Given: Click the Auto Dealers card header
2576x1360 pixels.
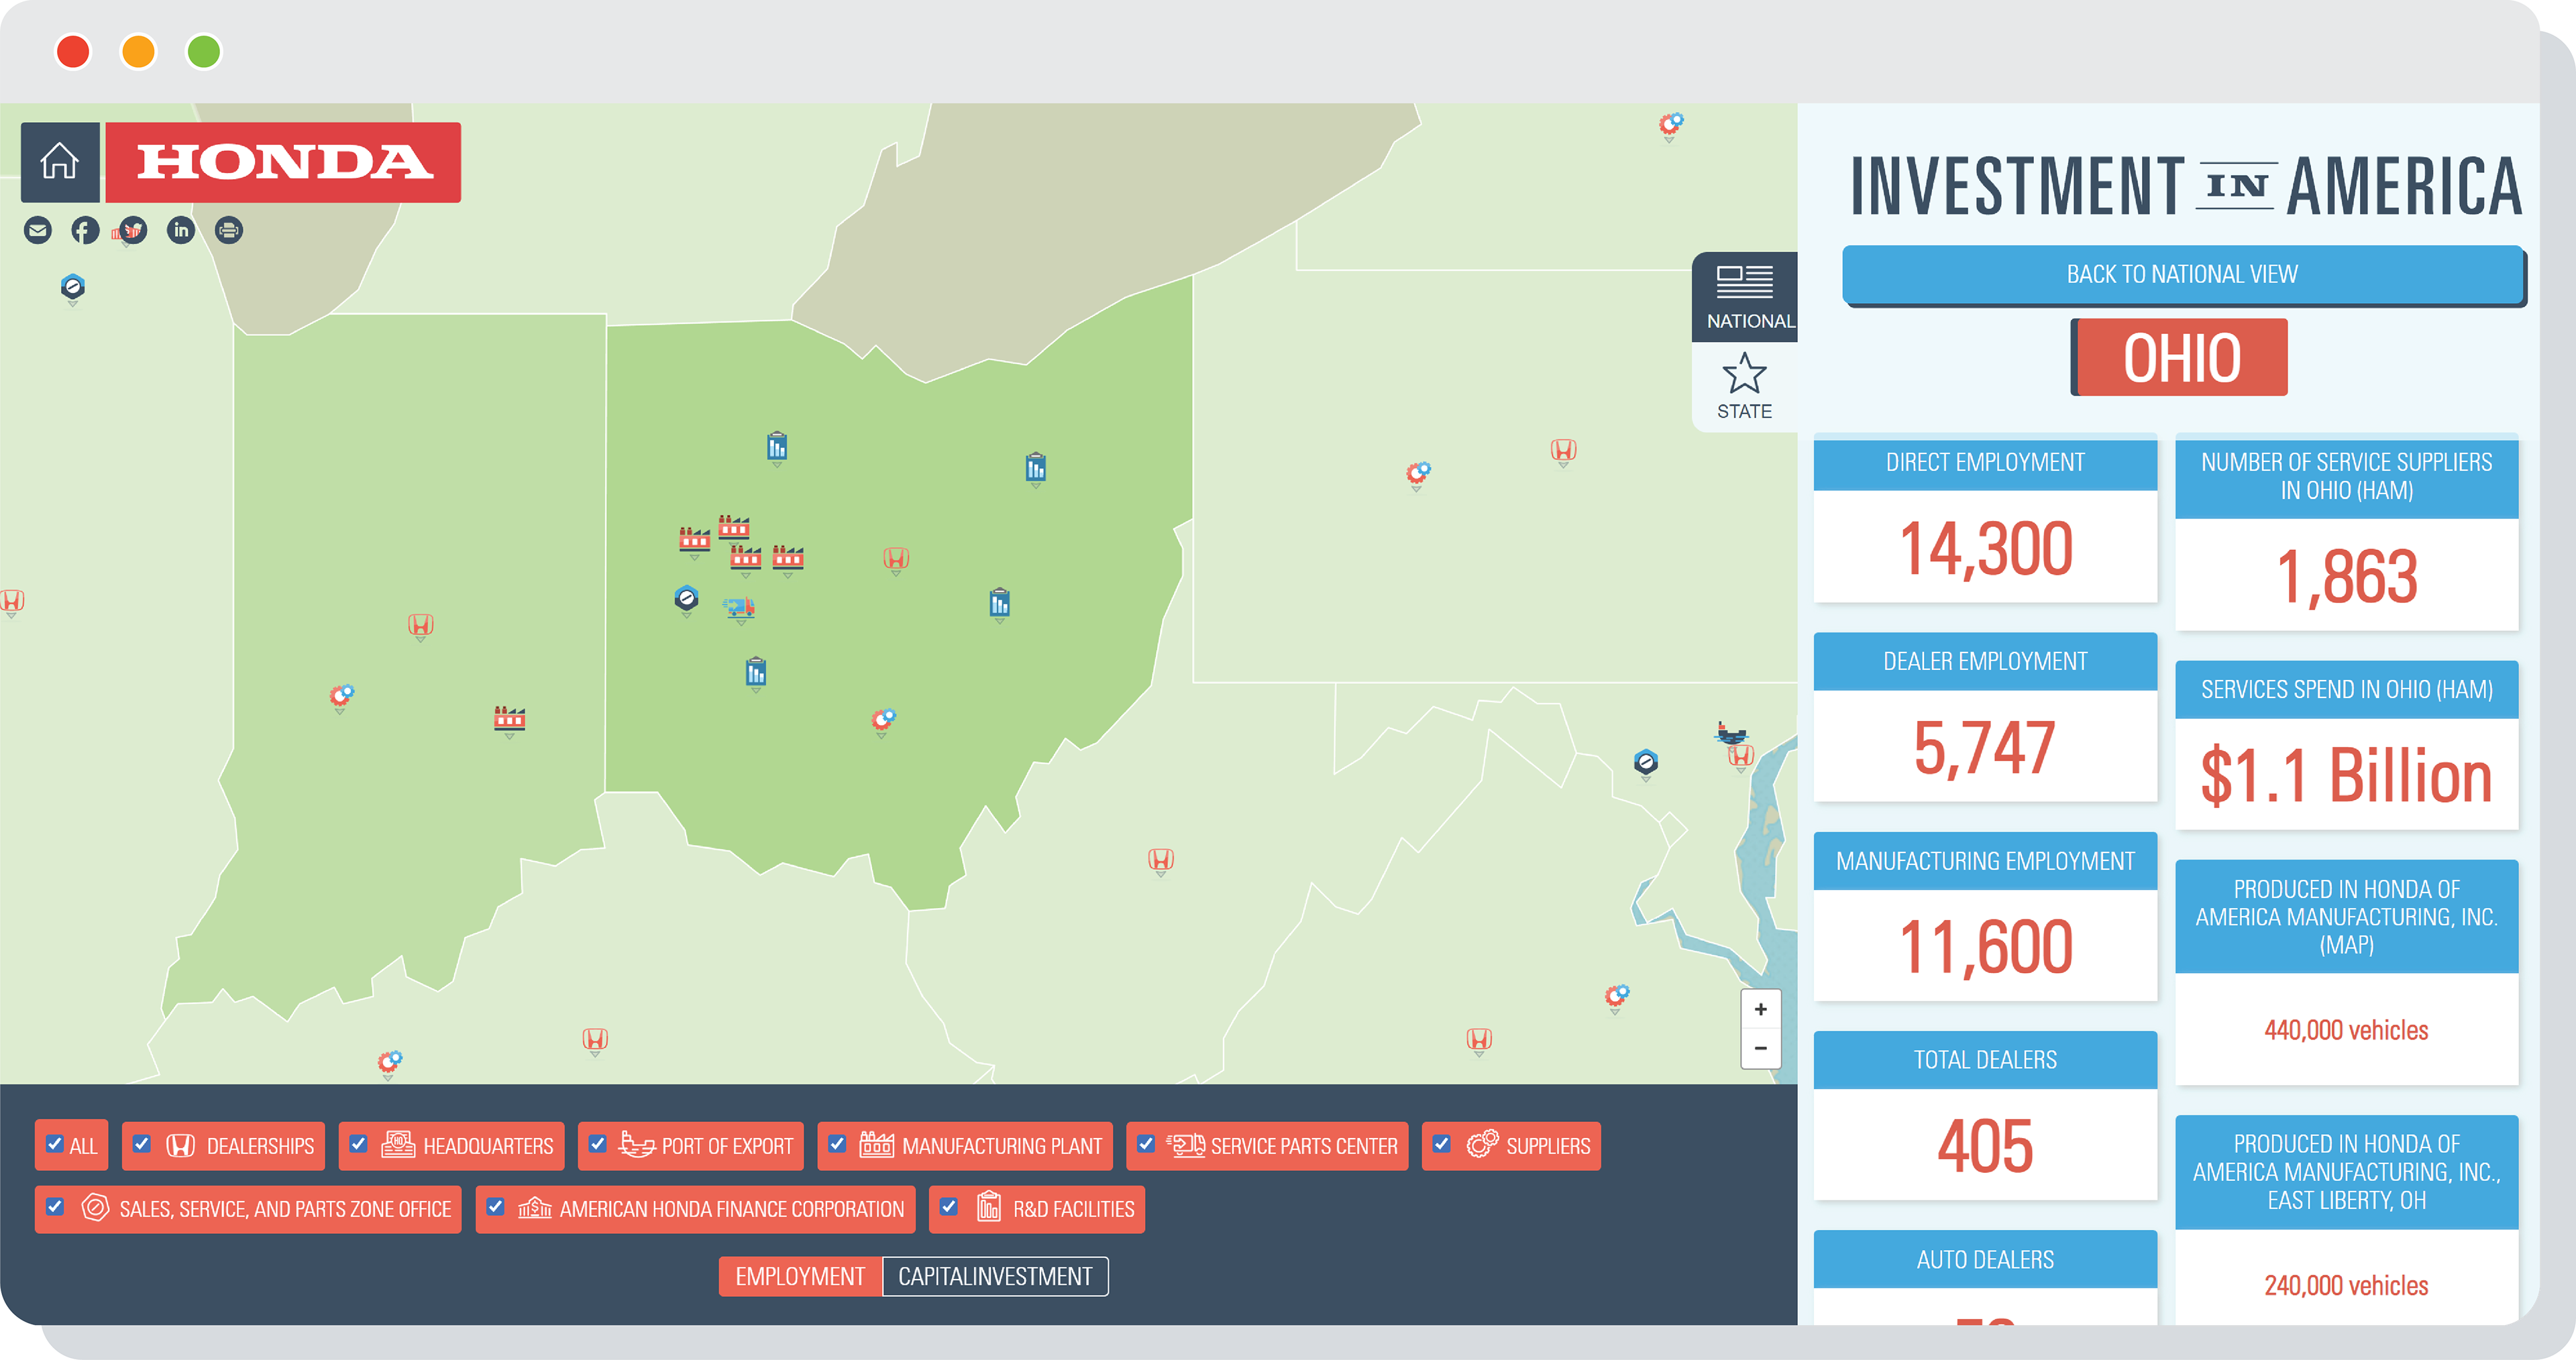Looking at the screenshot, I should [1985, 1259].
